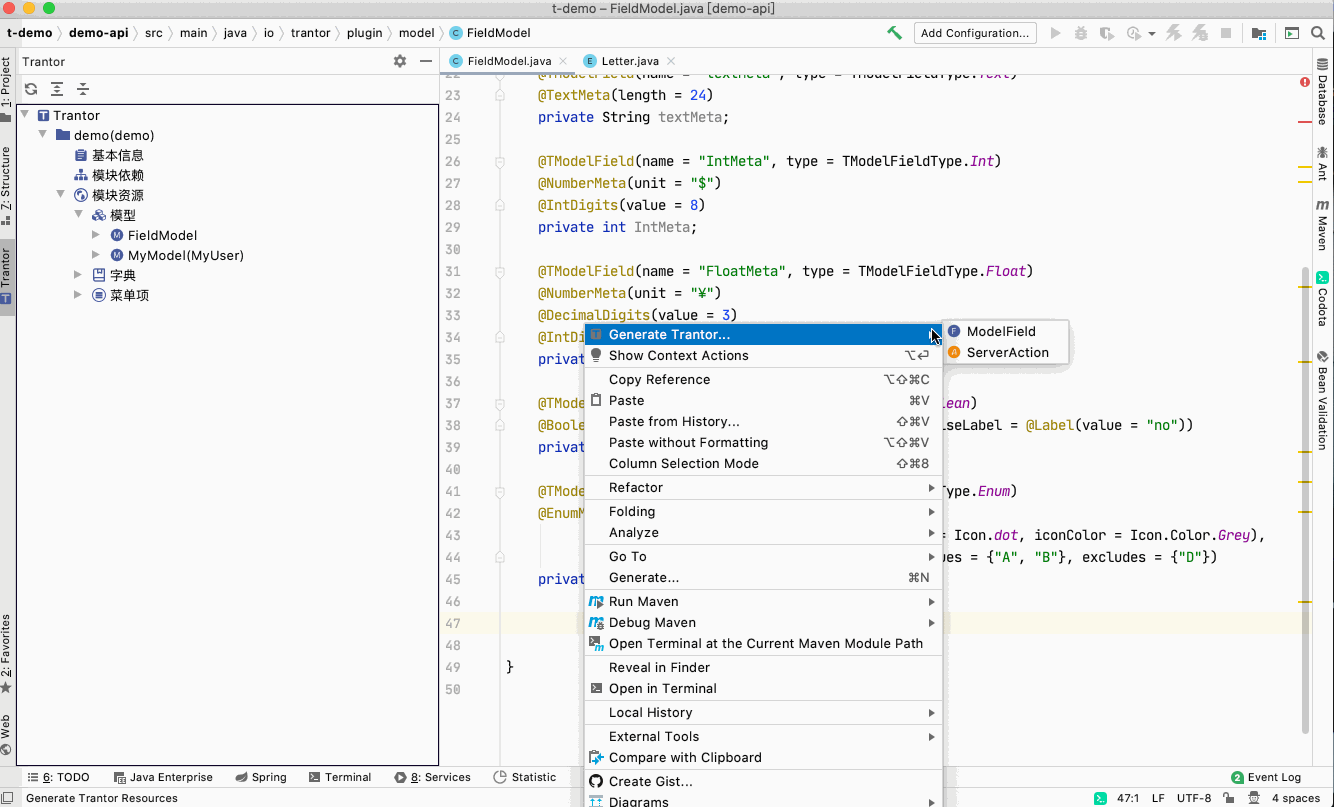
Task: Collapse the 模型 node
Action: (x=79, y=215)
